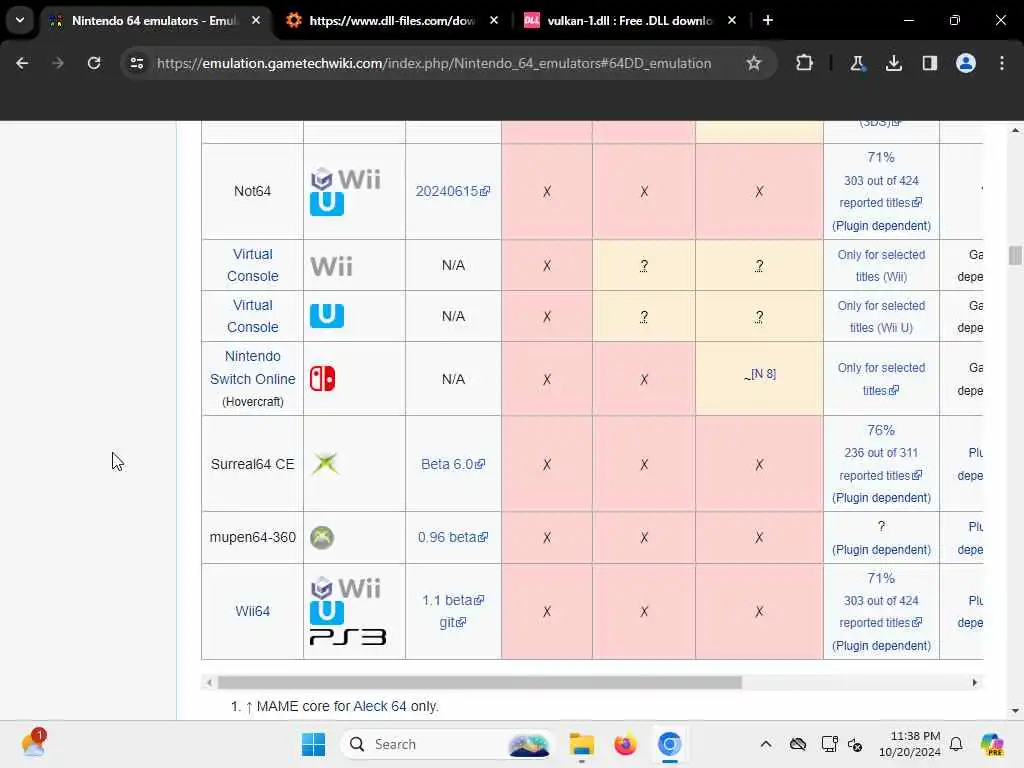The width and height of the screenshot is (1024, 768).
Task: Open taskbar clock showing 11:38 PM
Action: [910, 744]
